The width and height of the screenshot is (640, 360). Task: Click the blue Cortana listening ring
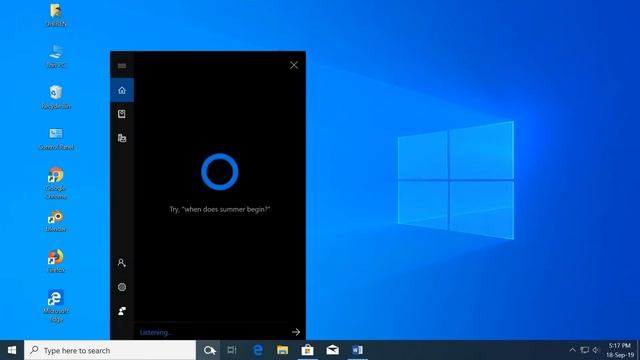click(220, 172)
